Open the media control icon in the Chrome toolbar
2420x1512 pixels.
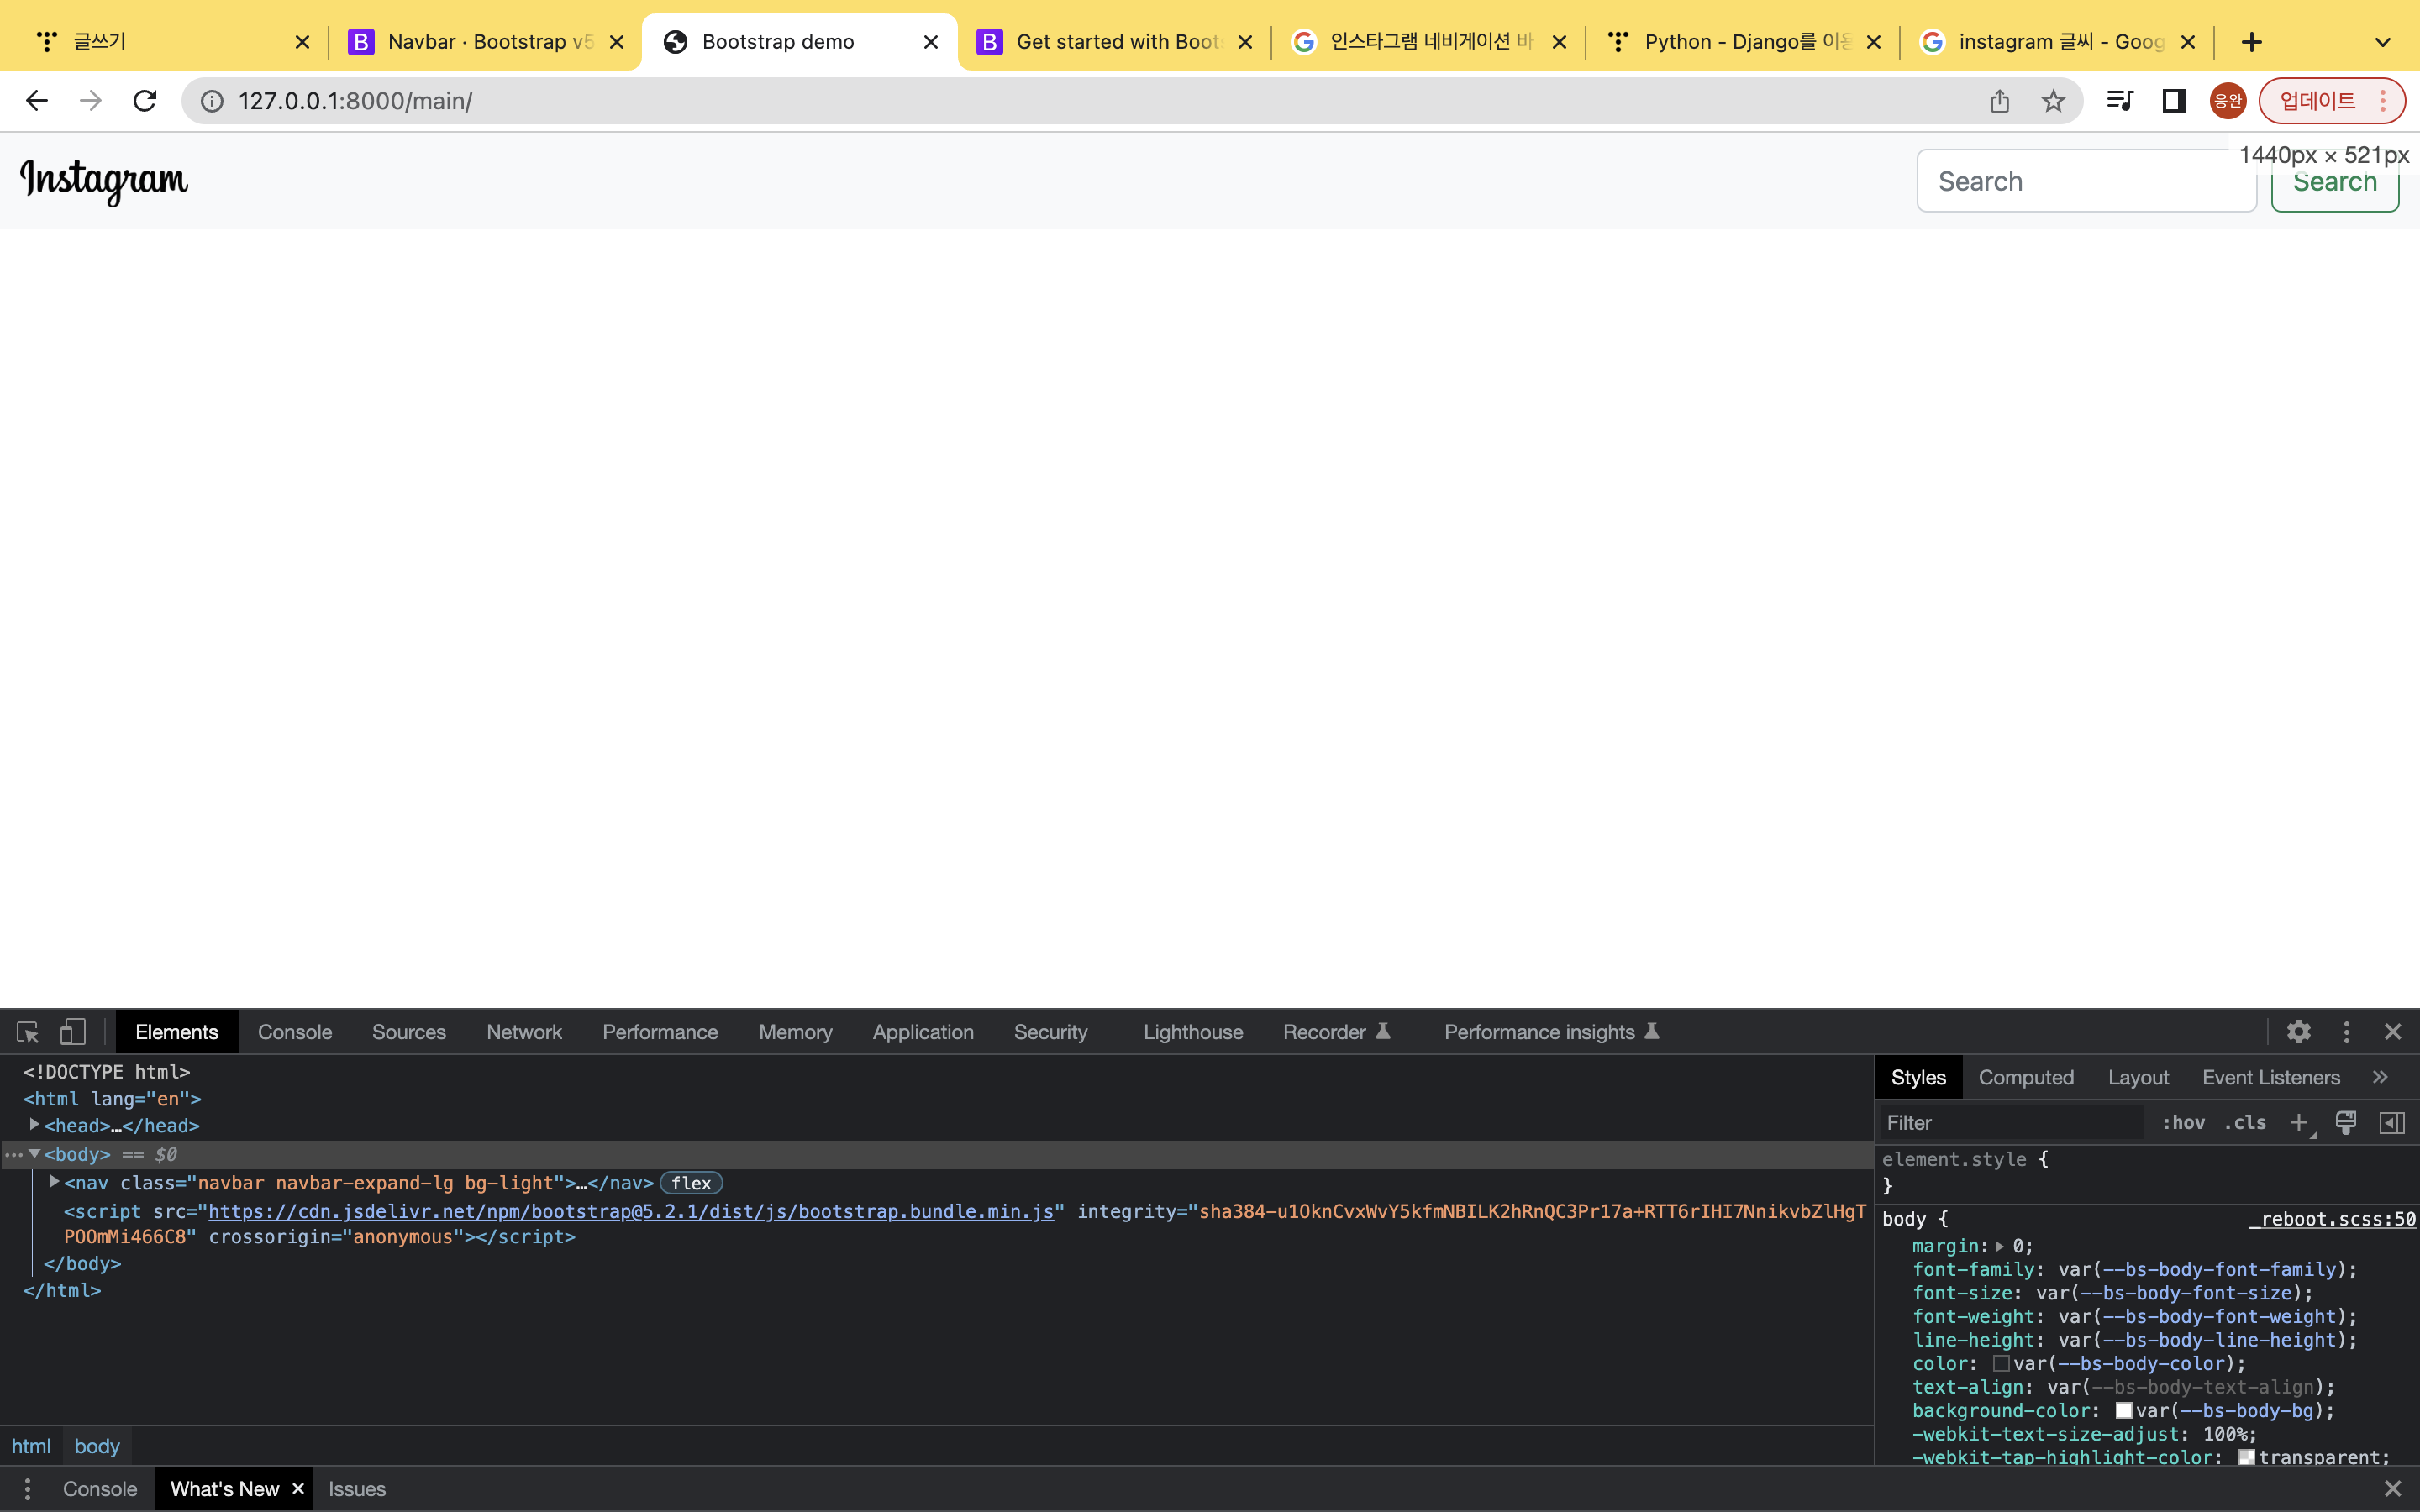(x=2120, y=101)
